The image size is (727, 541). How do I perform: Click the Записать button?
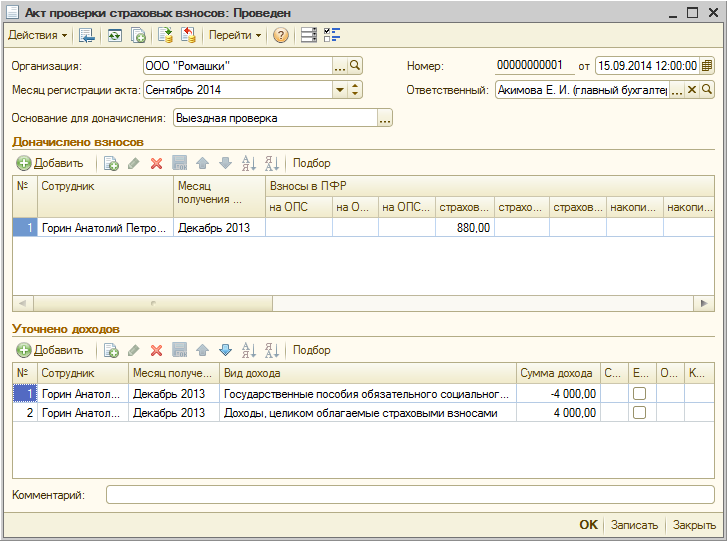click(634, 525)
